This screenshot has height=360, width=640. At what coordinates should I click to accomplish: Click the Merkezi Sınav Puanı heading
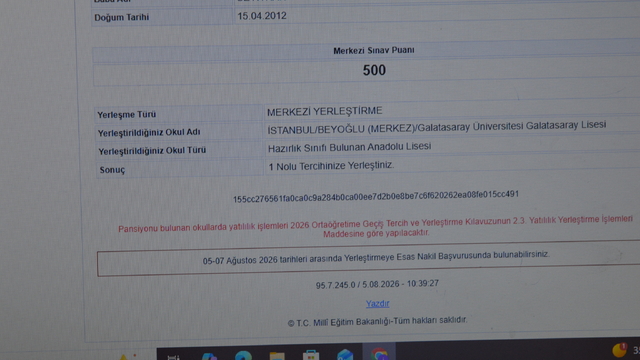tap(374, 51)
